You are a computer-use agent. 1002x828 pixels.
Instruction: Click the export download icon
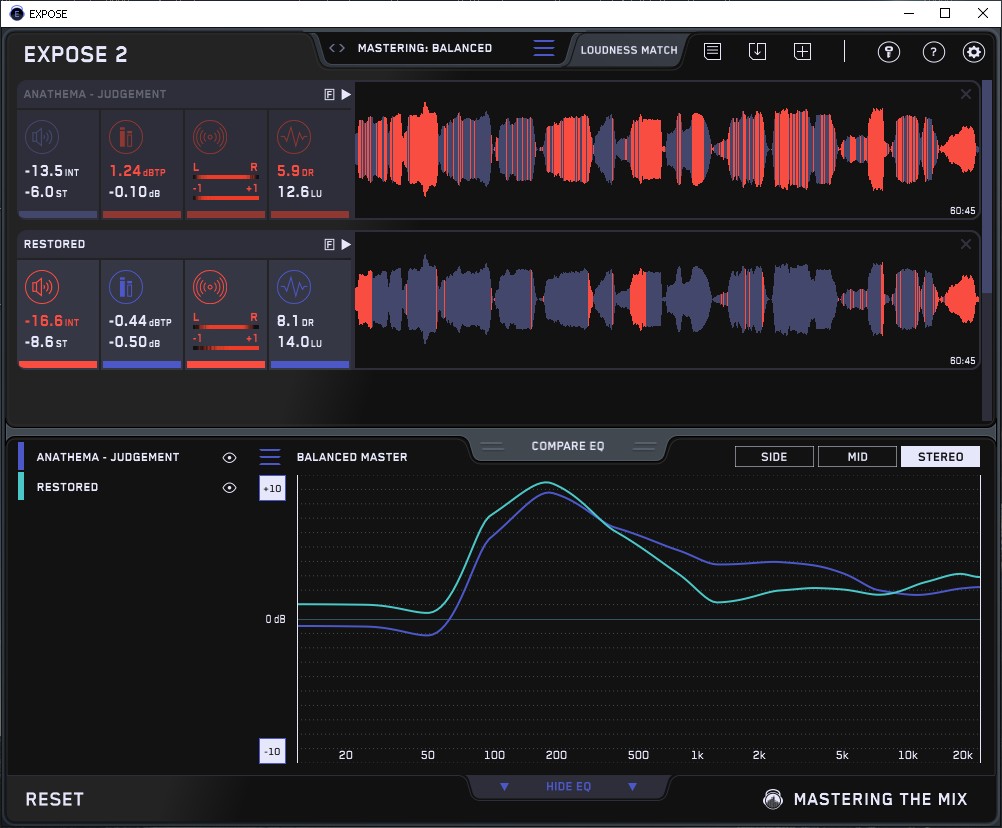[x=757, y=51]
